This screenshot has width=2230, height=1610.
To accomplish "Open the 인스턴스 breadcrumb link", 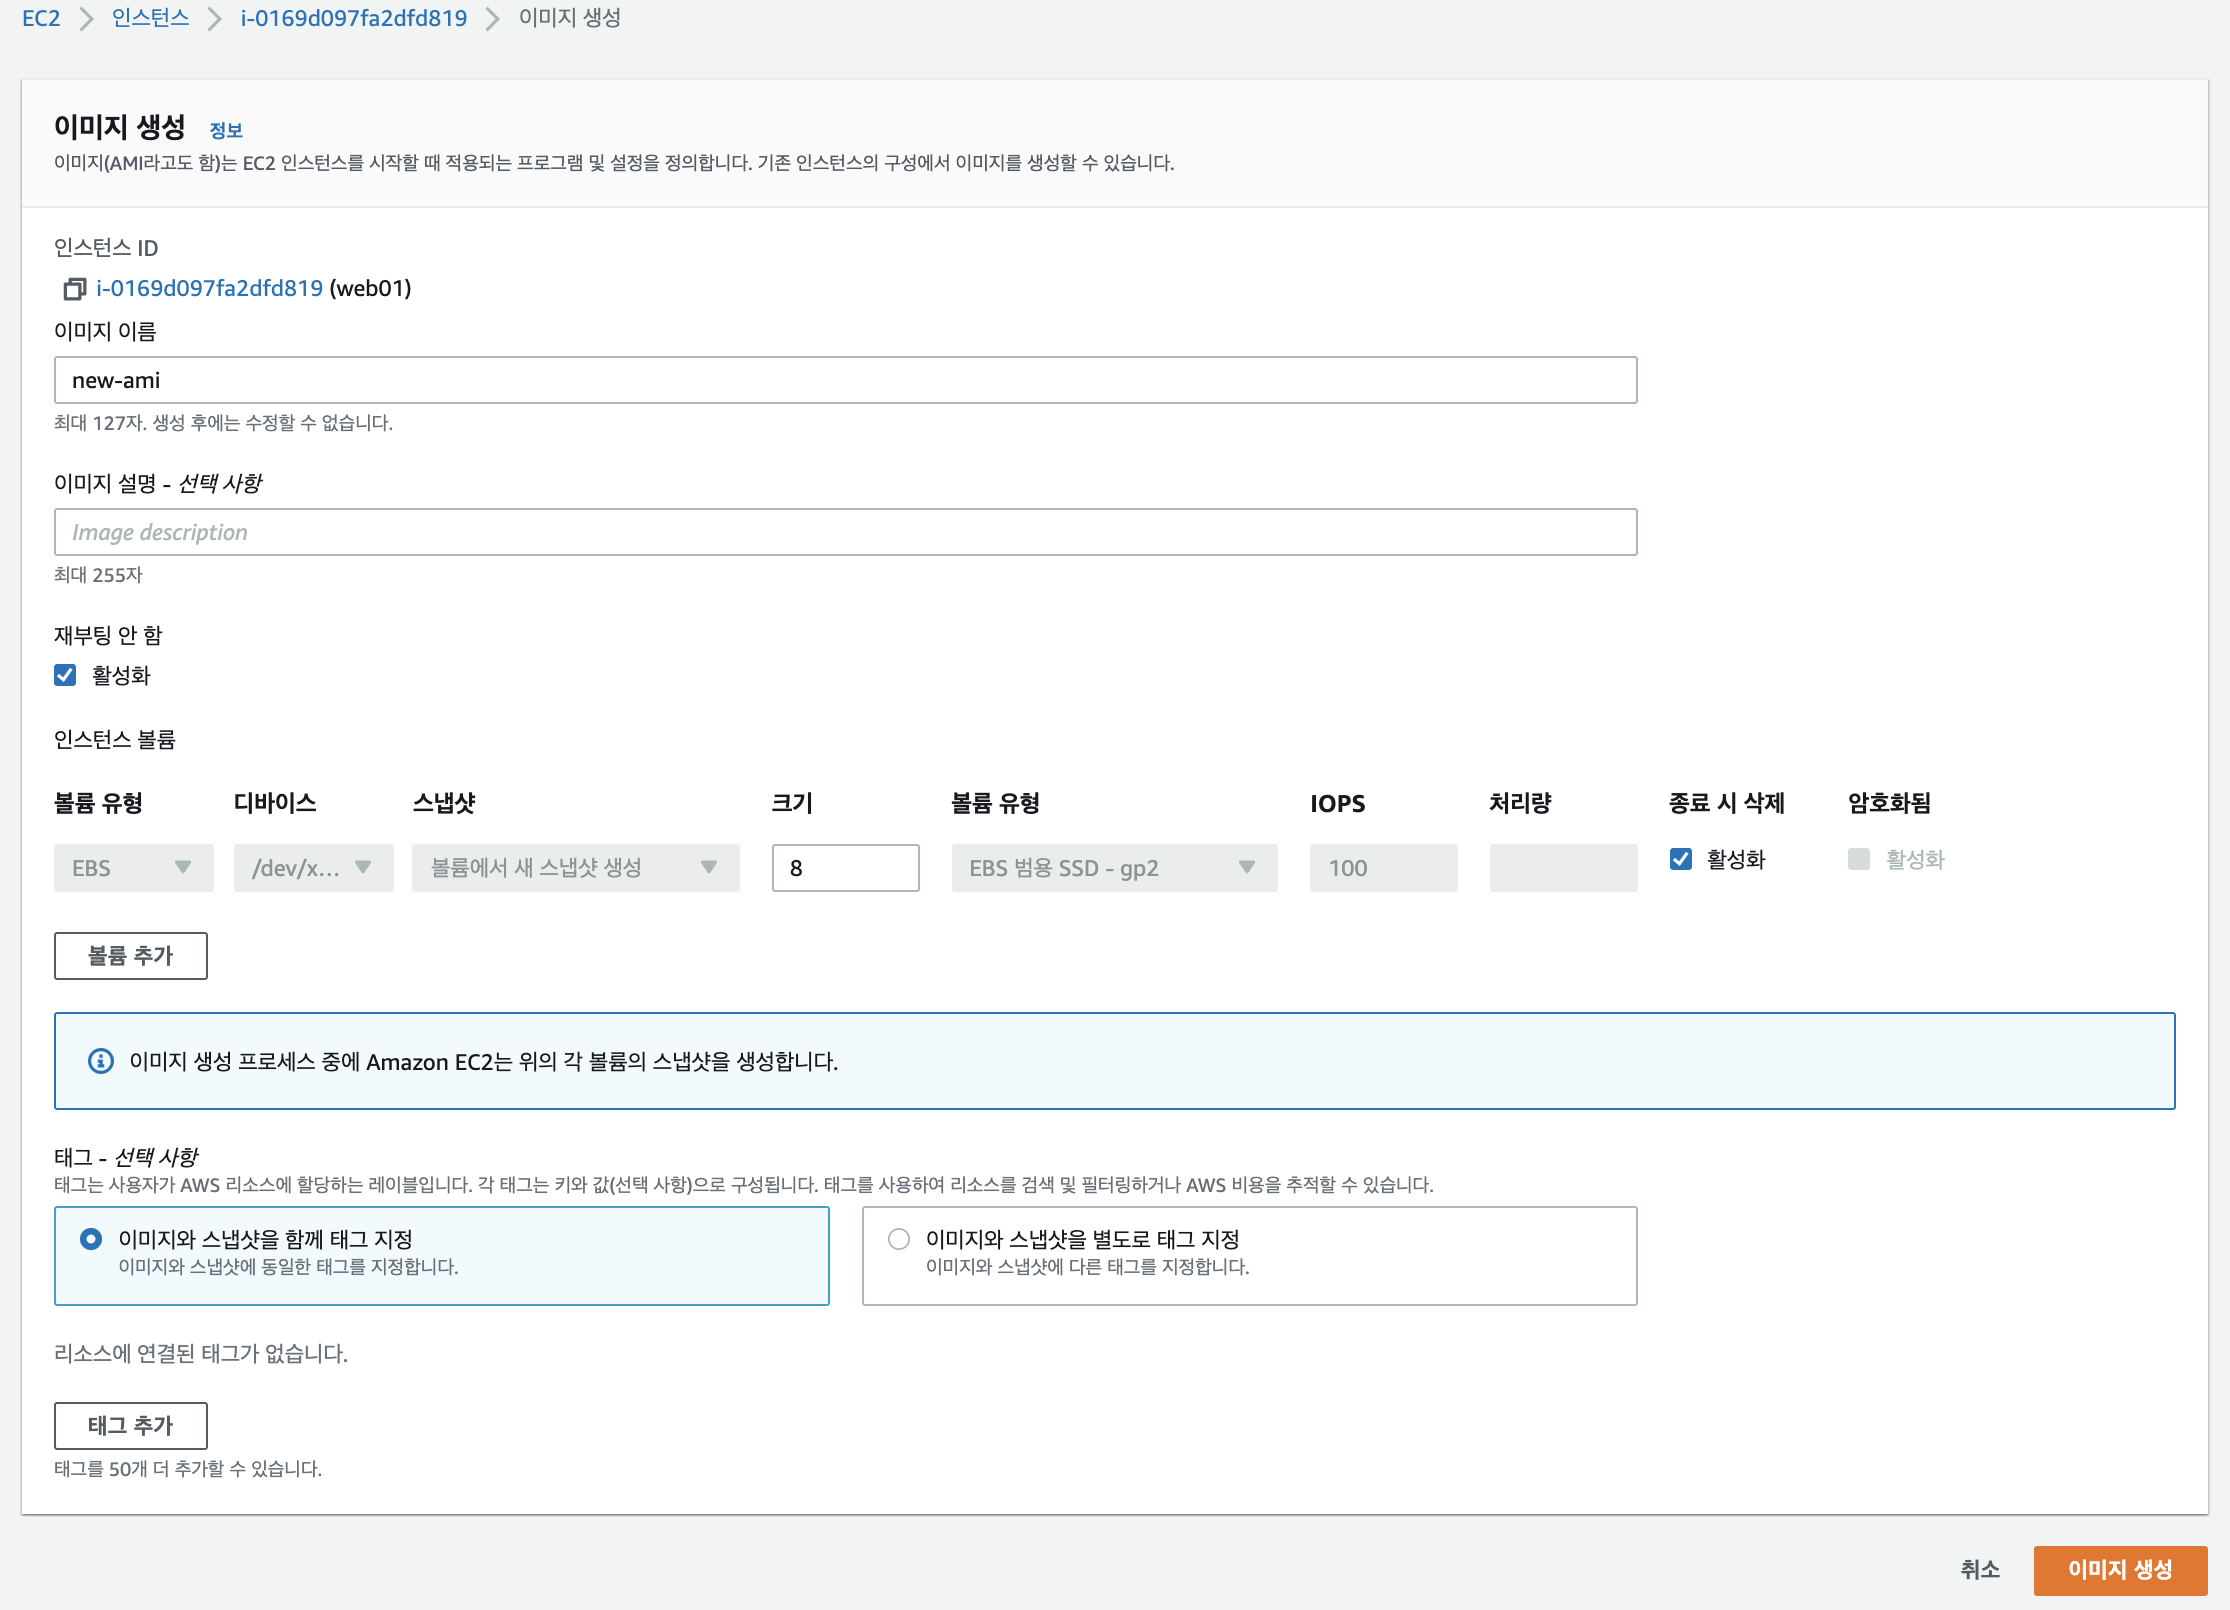I will pyautogui.click(x=150, y=18).
